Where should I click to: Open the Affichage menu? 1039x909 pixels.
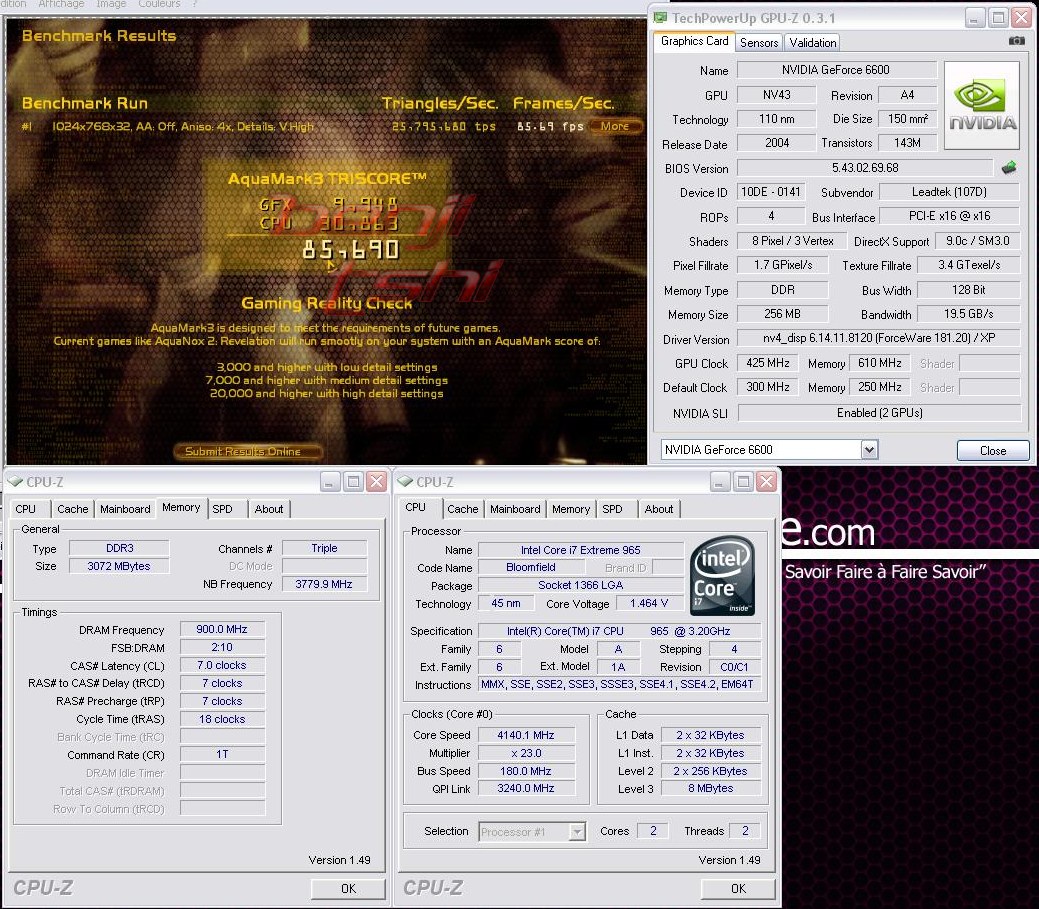(x=61, y=4)
